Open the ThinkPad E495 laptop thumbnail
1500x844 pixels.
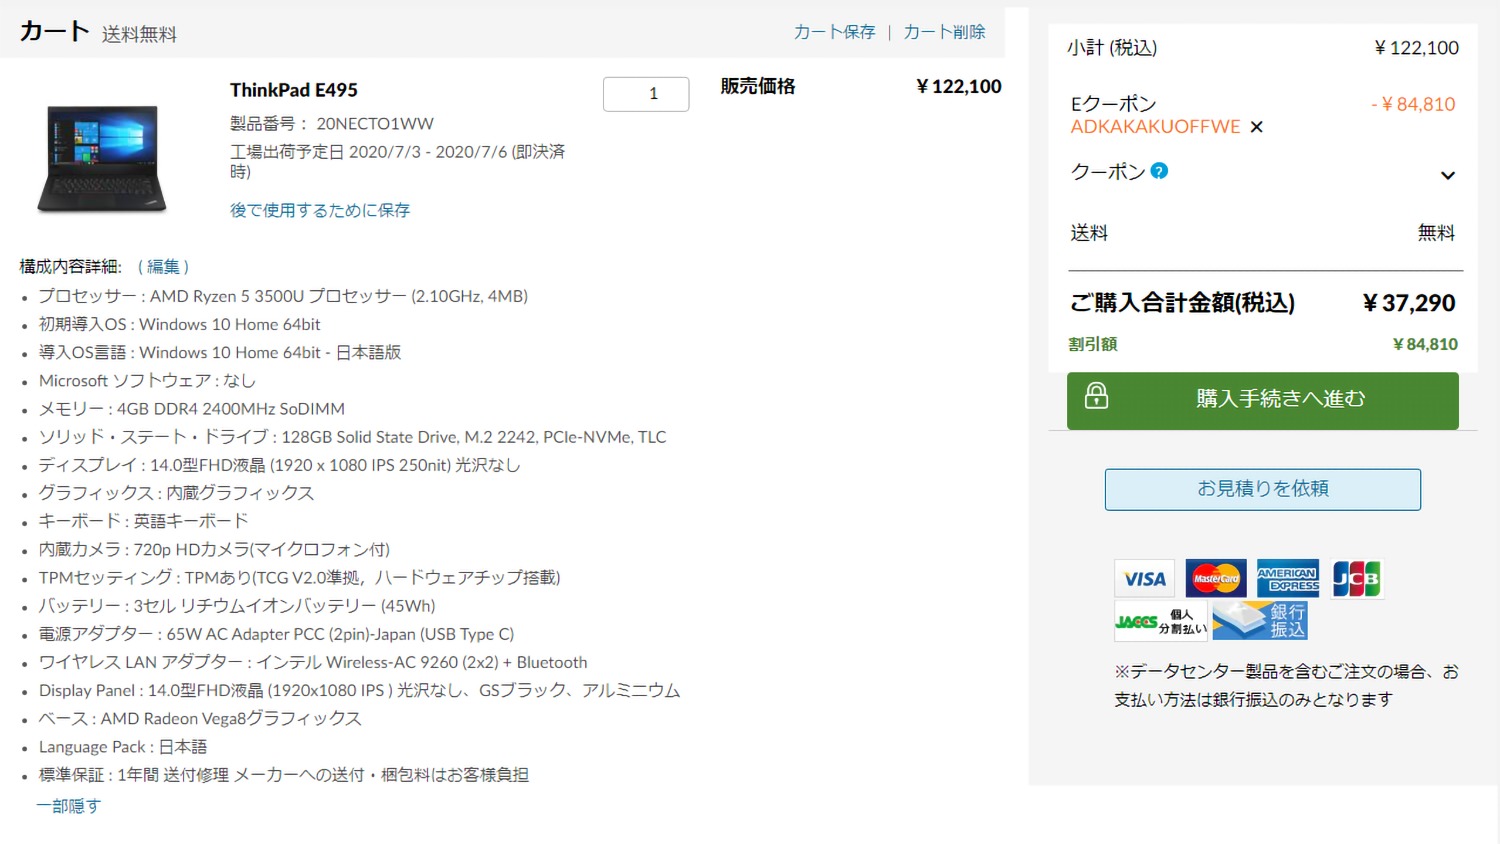[x=102, y=157]
